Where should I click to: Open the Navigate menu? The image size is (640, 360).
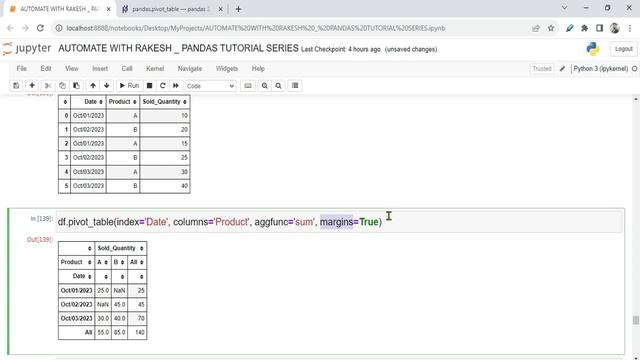pos(190,69)
